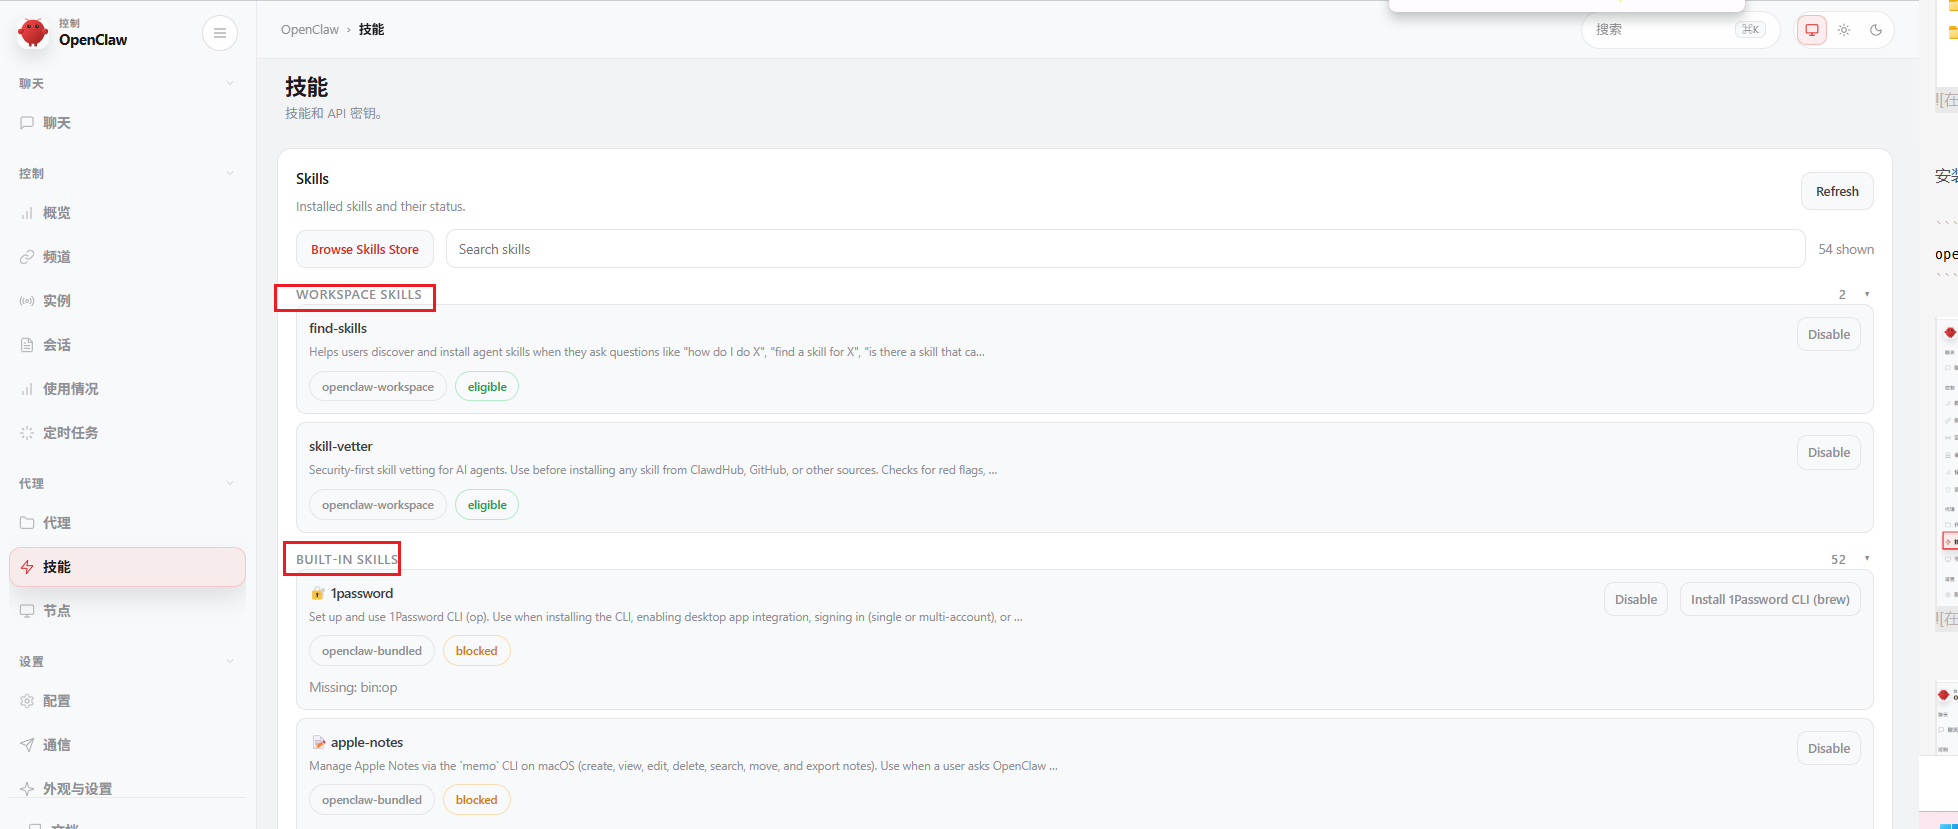Click the 1password description text

(x=666, y=617)
